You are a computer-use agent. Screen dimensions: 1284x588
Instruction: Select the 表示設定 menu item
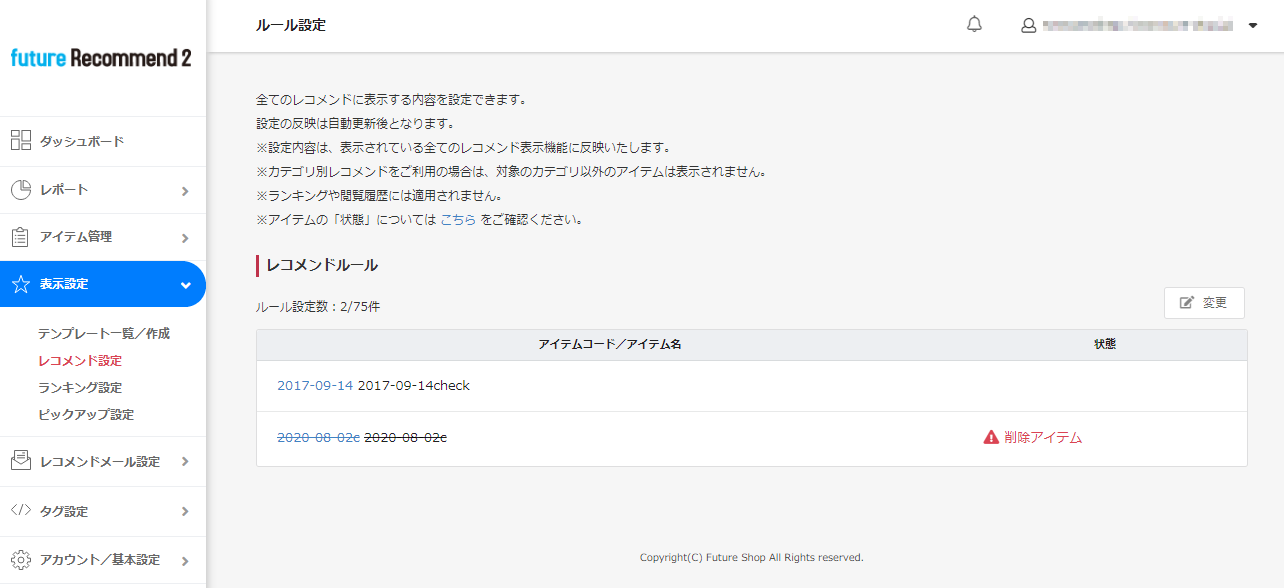[103, 284]
